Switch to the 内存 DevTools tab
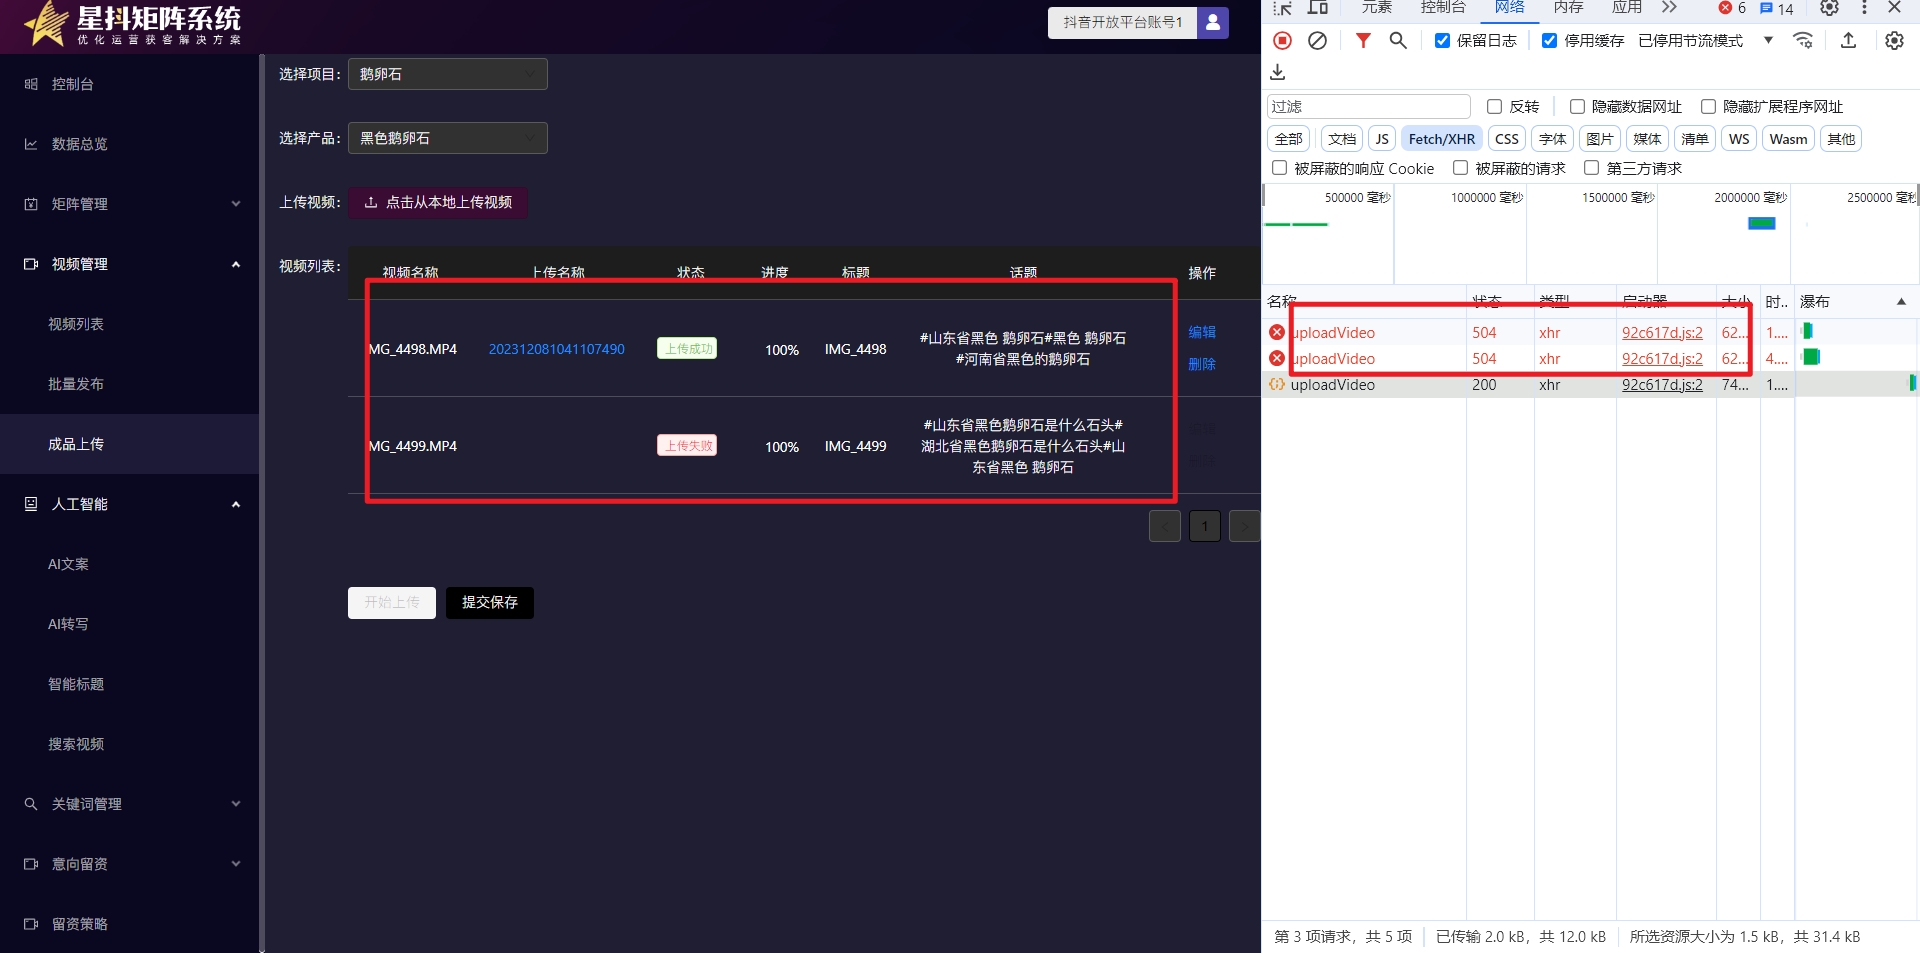This screenshot has width=1920, height=953. [x=1568, y=7]
